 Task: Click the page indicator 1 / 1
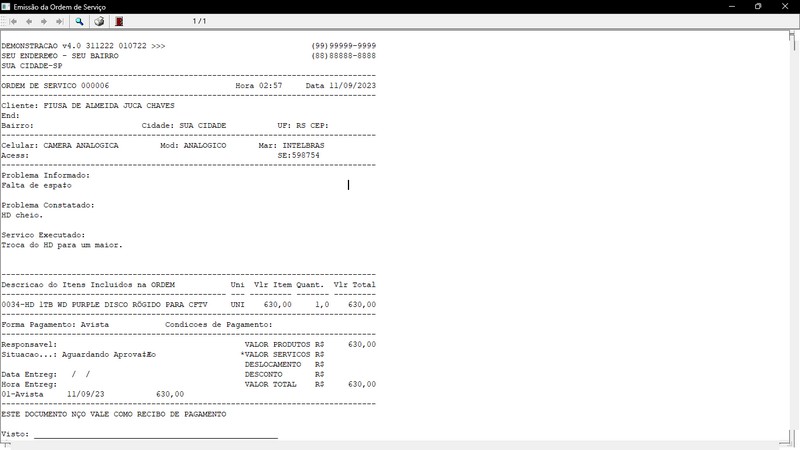click(x=199, y=21)
